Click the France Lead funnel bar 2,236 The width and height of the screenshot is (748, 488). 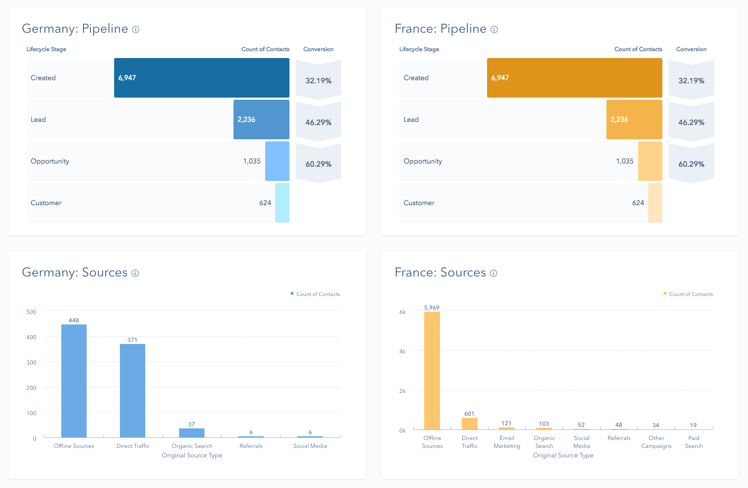click(634, 120)
